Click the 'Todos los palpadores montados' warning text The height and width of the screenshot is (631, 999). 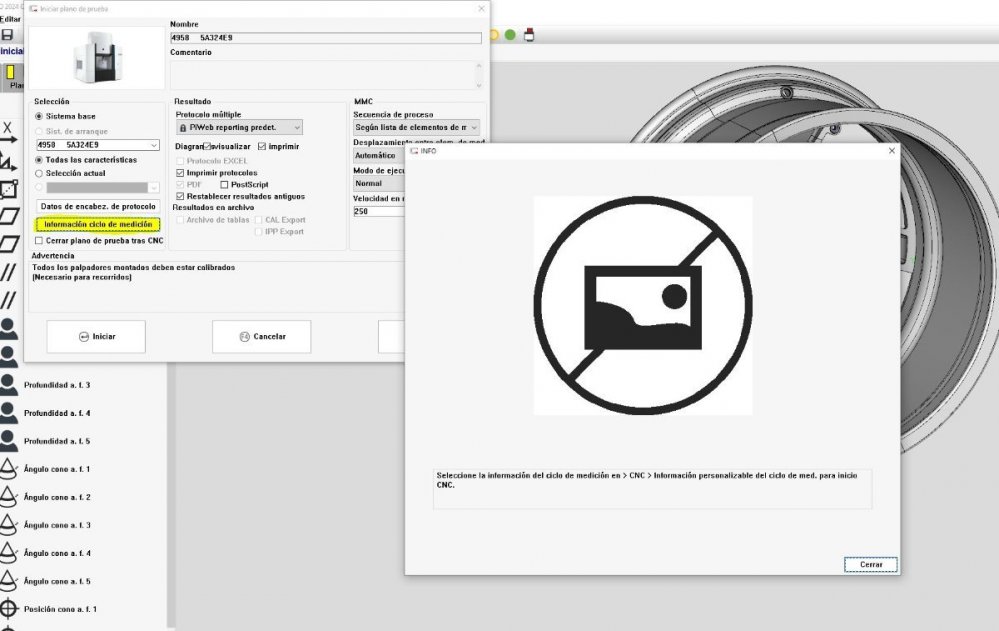point(134,272)
